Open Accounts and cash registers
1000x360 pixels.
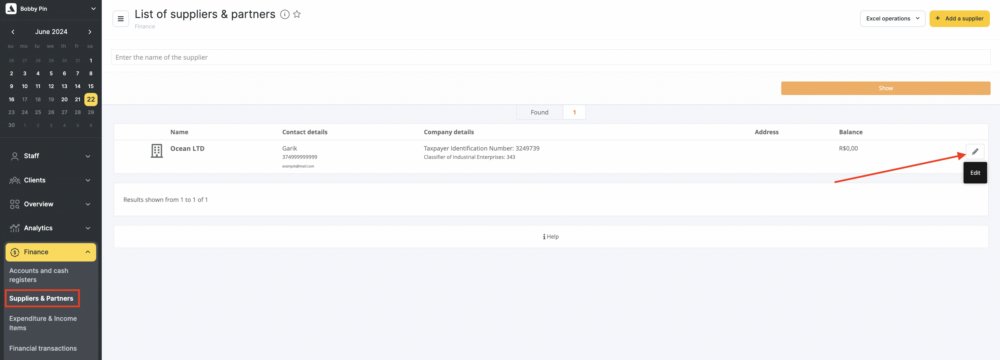39,275
